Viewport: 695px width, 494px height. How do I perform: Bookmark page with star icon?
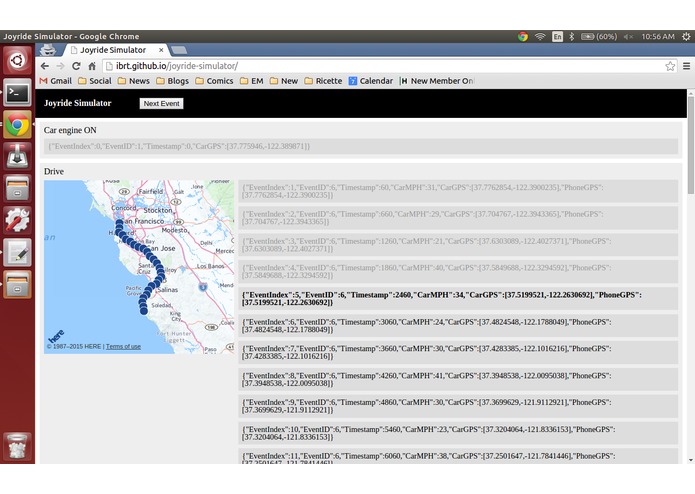[x=670, y=66]
